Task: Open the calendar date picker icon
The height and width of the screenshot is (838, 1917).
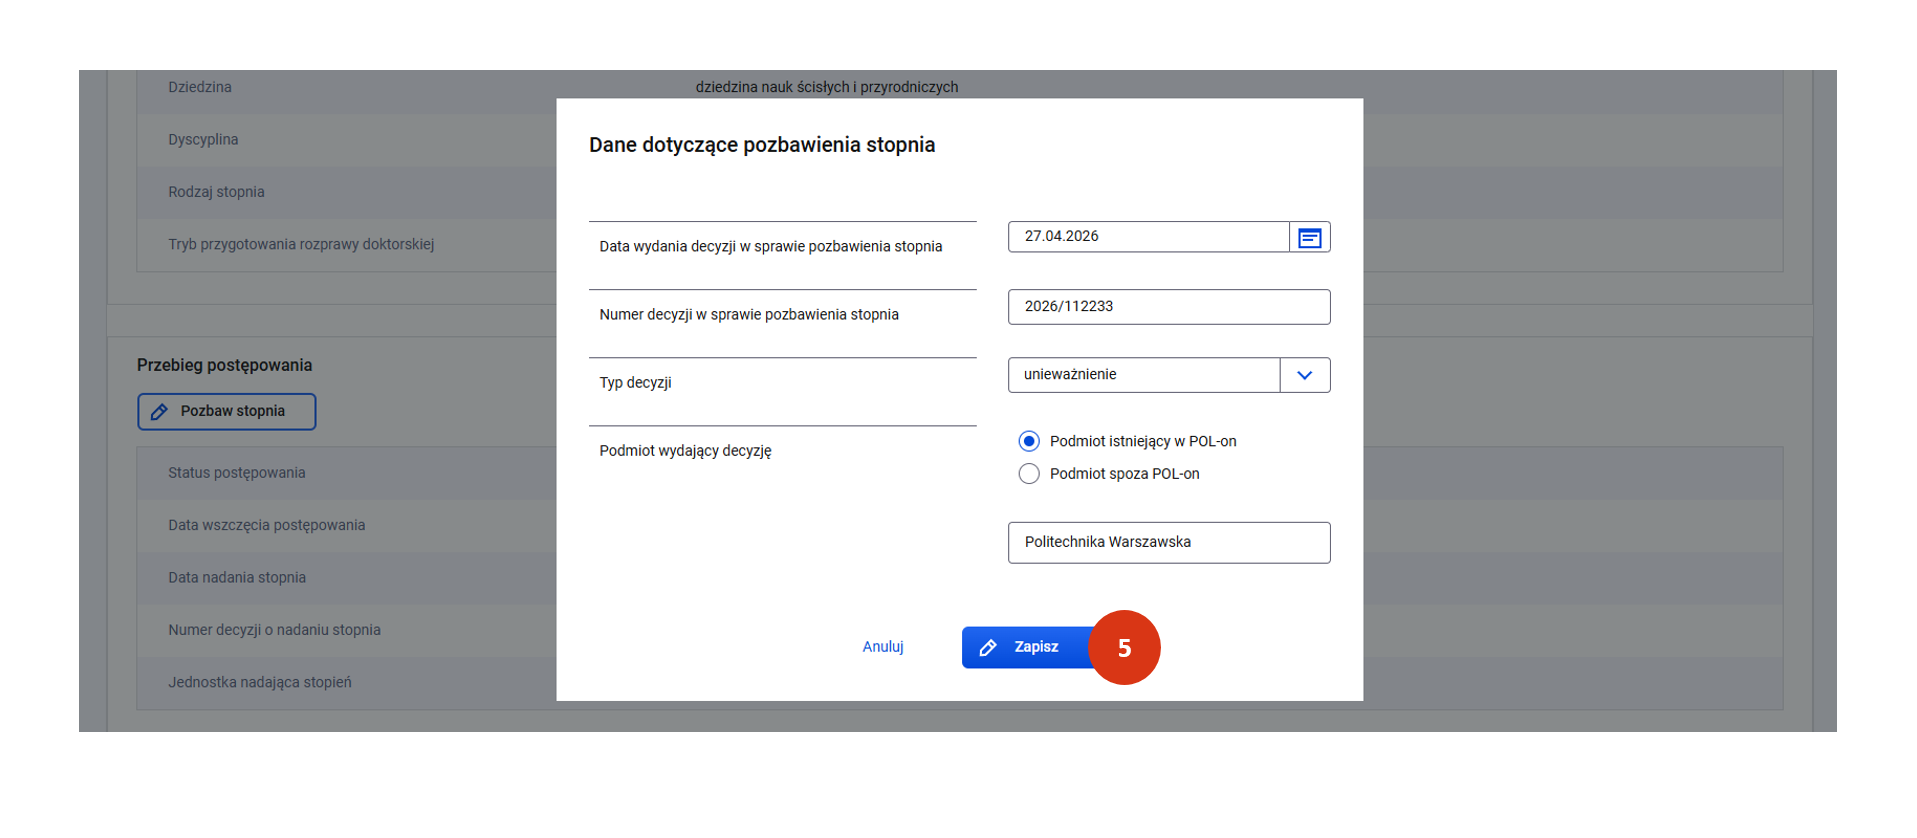Action: coord(1309,237)
